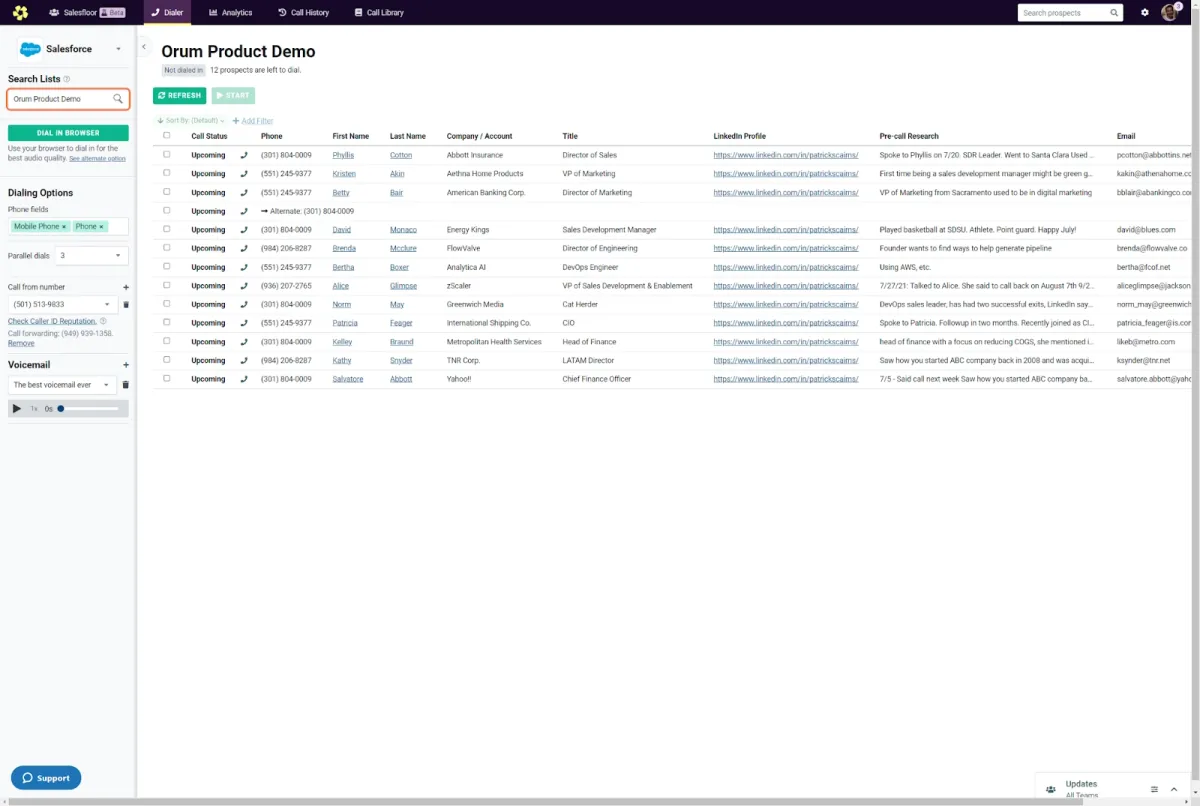Viewport: 1200px width, 806px height.
Task: Check the Salvatore Abbott row checkbox
Action: (x=167, y=378)
